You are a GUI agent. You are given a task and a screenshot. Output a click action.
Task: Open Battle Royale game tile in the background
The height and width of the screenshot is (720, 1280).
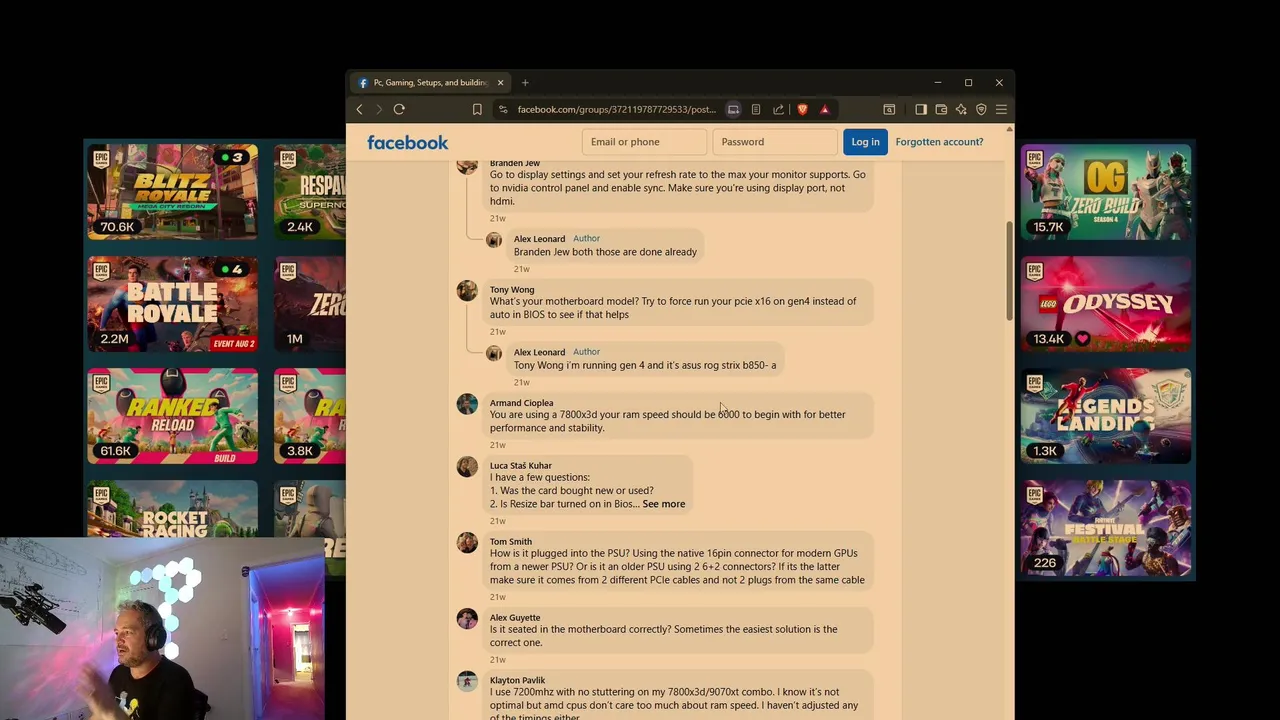pyautogui.click(x=172, y=304)
